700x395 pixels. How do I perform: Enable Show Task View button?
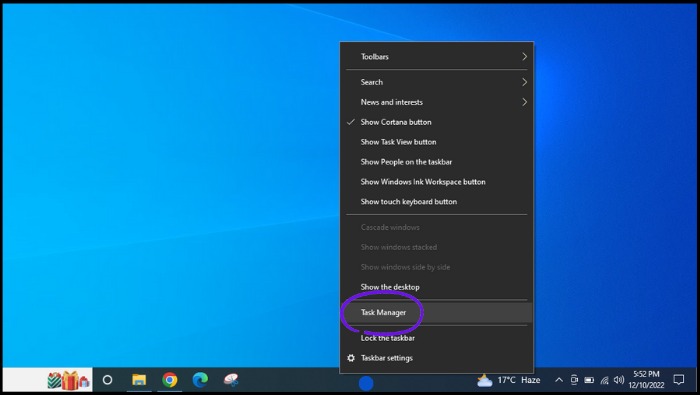(x=437, y=142)
